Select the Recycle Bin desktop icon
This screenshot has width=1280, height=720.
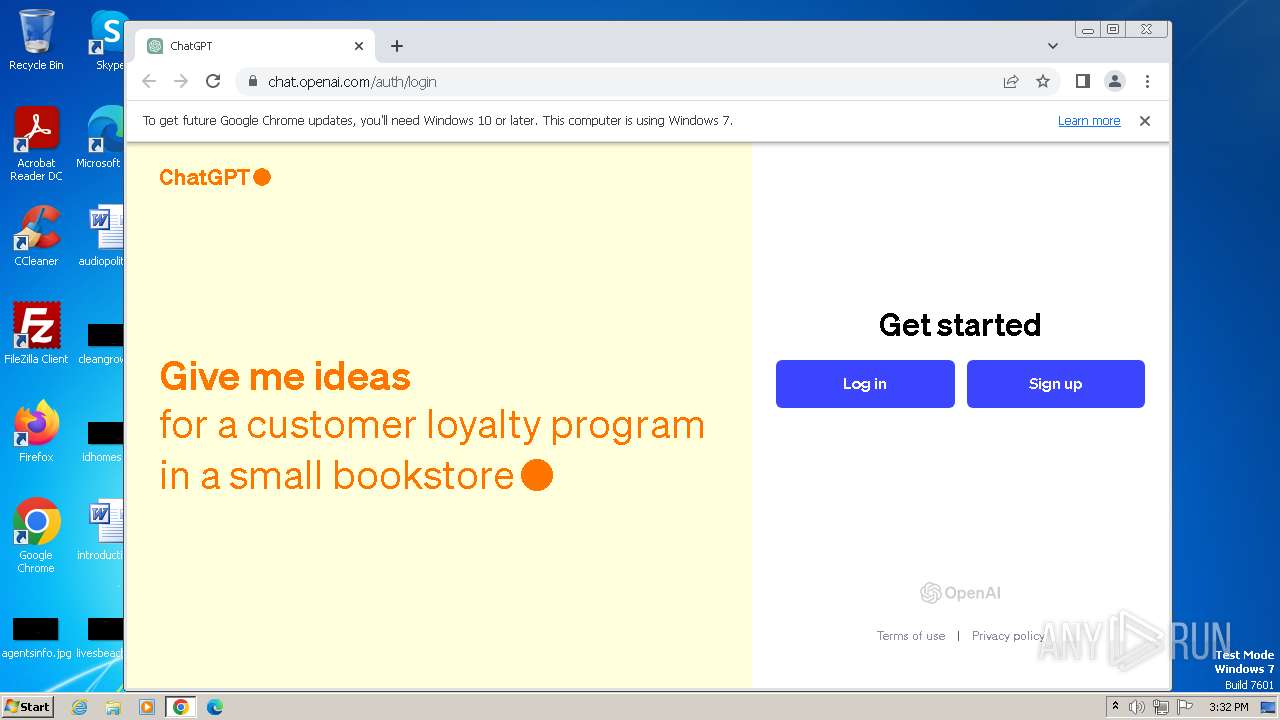[36, 40]
